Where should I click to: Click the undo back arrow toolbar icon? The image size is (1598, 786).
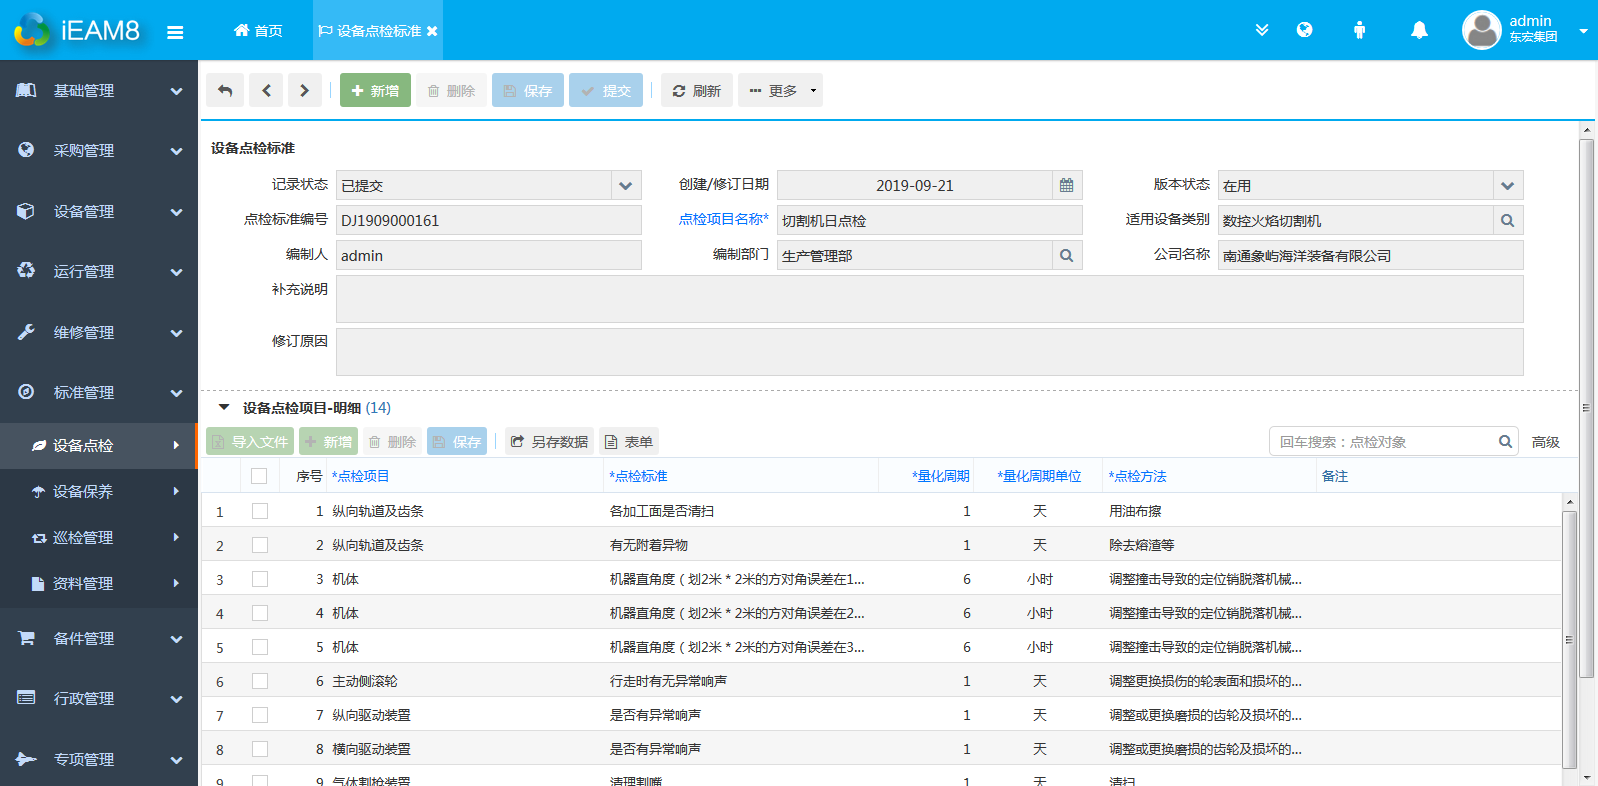click(225, 91)
